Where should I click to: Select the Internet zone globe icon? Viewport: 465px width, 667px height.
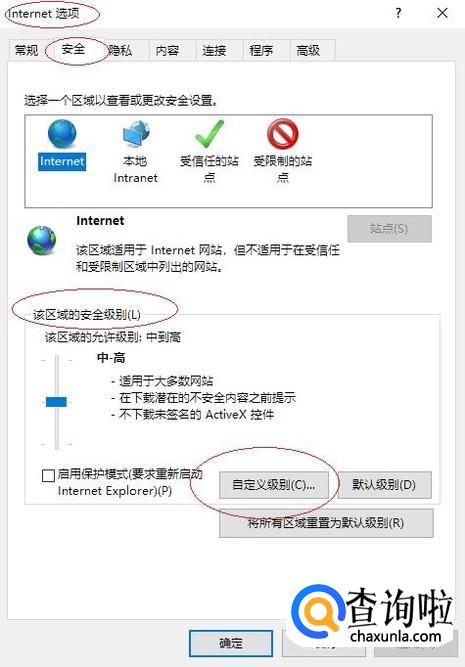[x=62, y=134]
